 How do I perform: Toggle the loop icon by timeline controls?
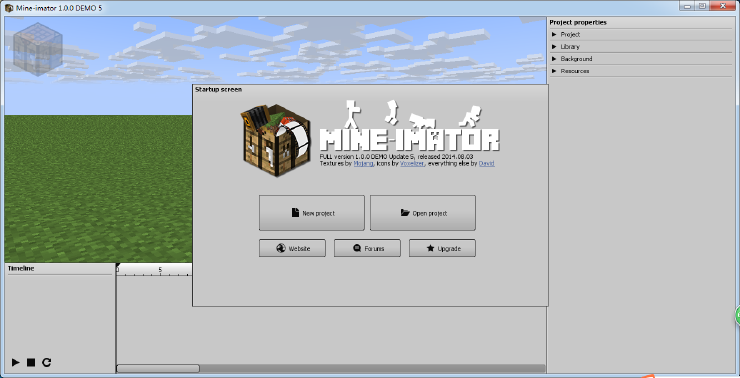[x=46, y=362]
